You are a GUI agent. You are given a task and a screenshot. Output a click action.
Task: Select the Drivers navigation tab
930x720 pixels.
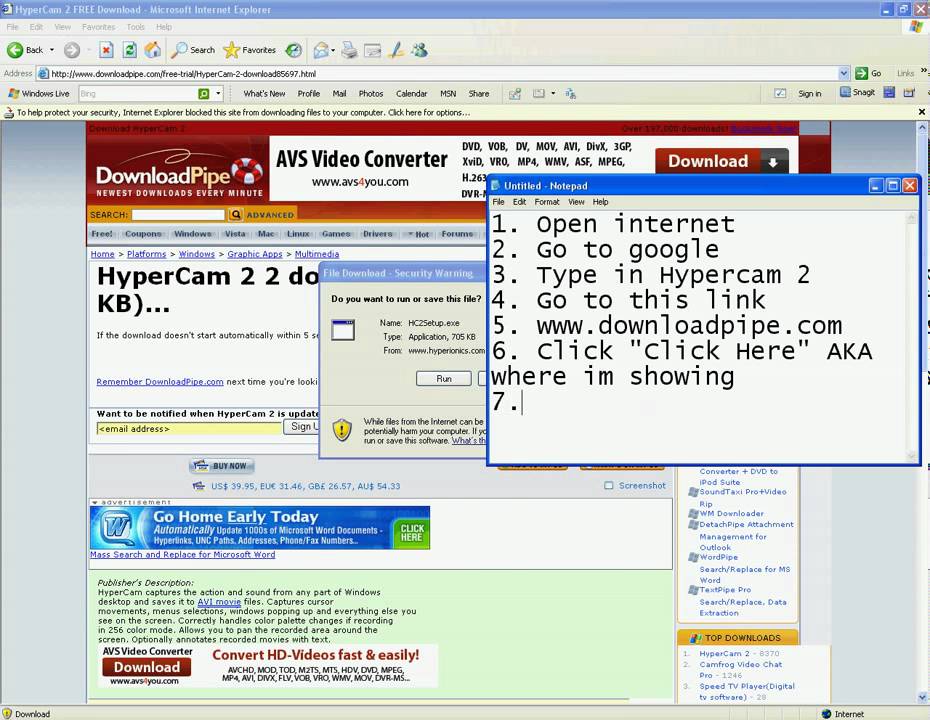(x=377, y=234)
